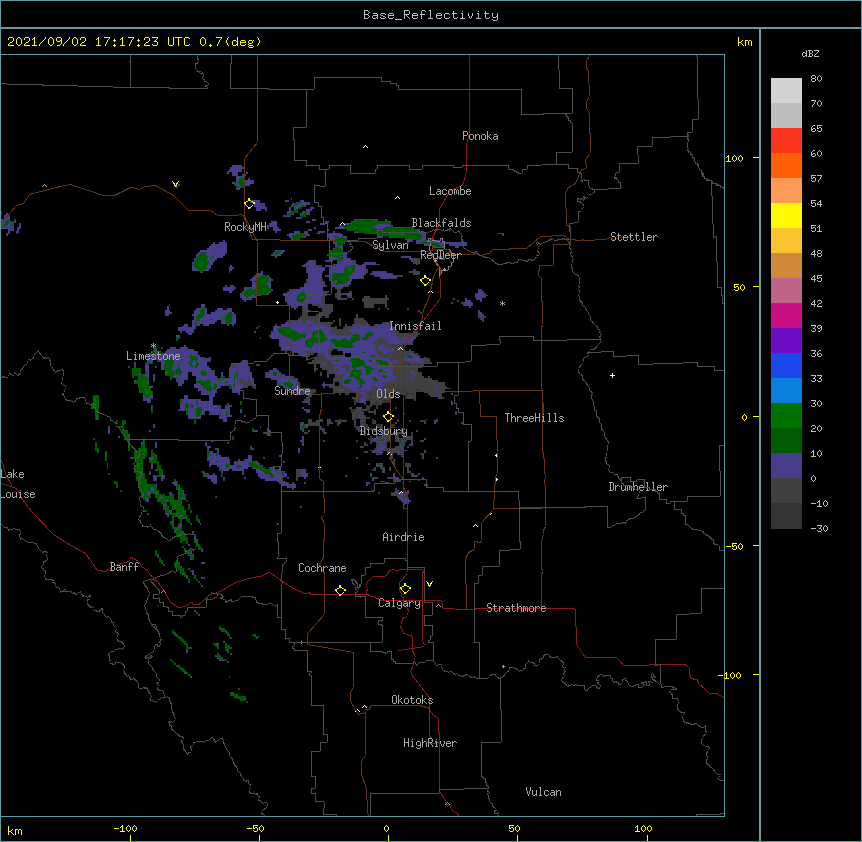The image size is (862, 842).
Task: Click the Stettler city label
Action: 634,237
